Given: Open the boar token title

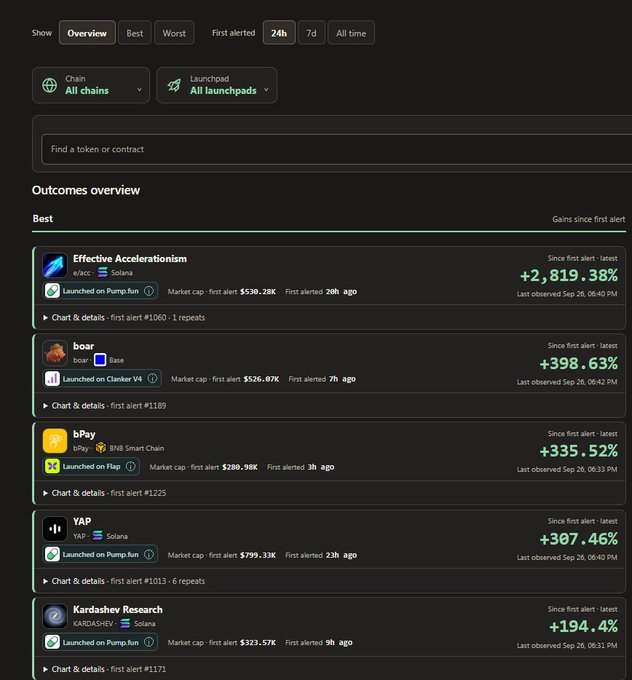Looking at the screenshot, I should [83, 346].
